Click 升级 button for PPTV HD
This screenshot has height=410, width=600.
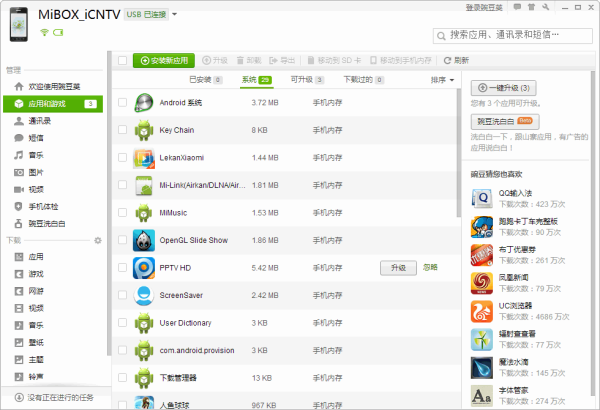tap(398, 268)
